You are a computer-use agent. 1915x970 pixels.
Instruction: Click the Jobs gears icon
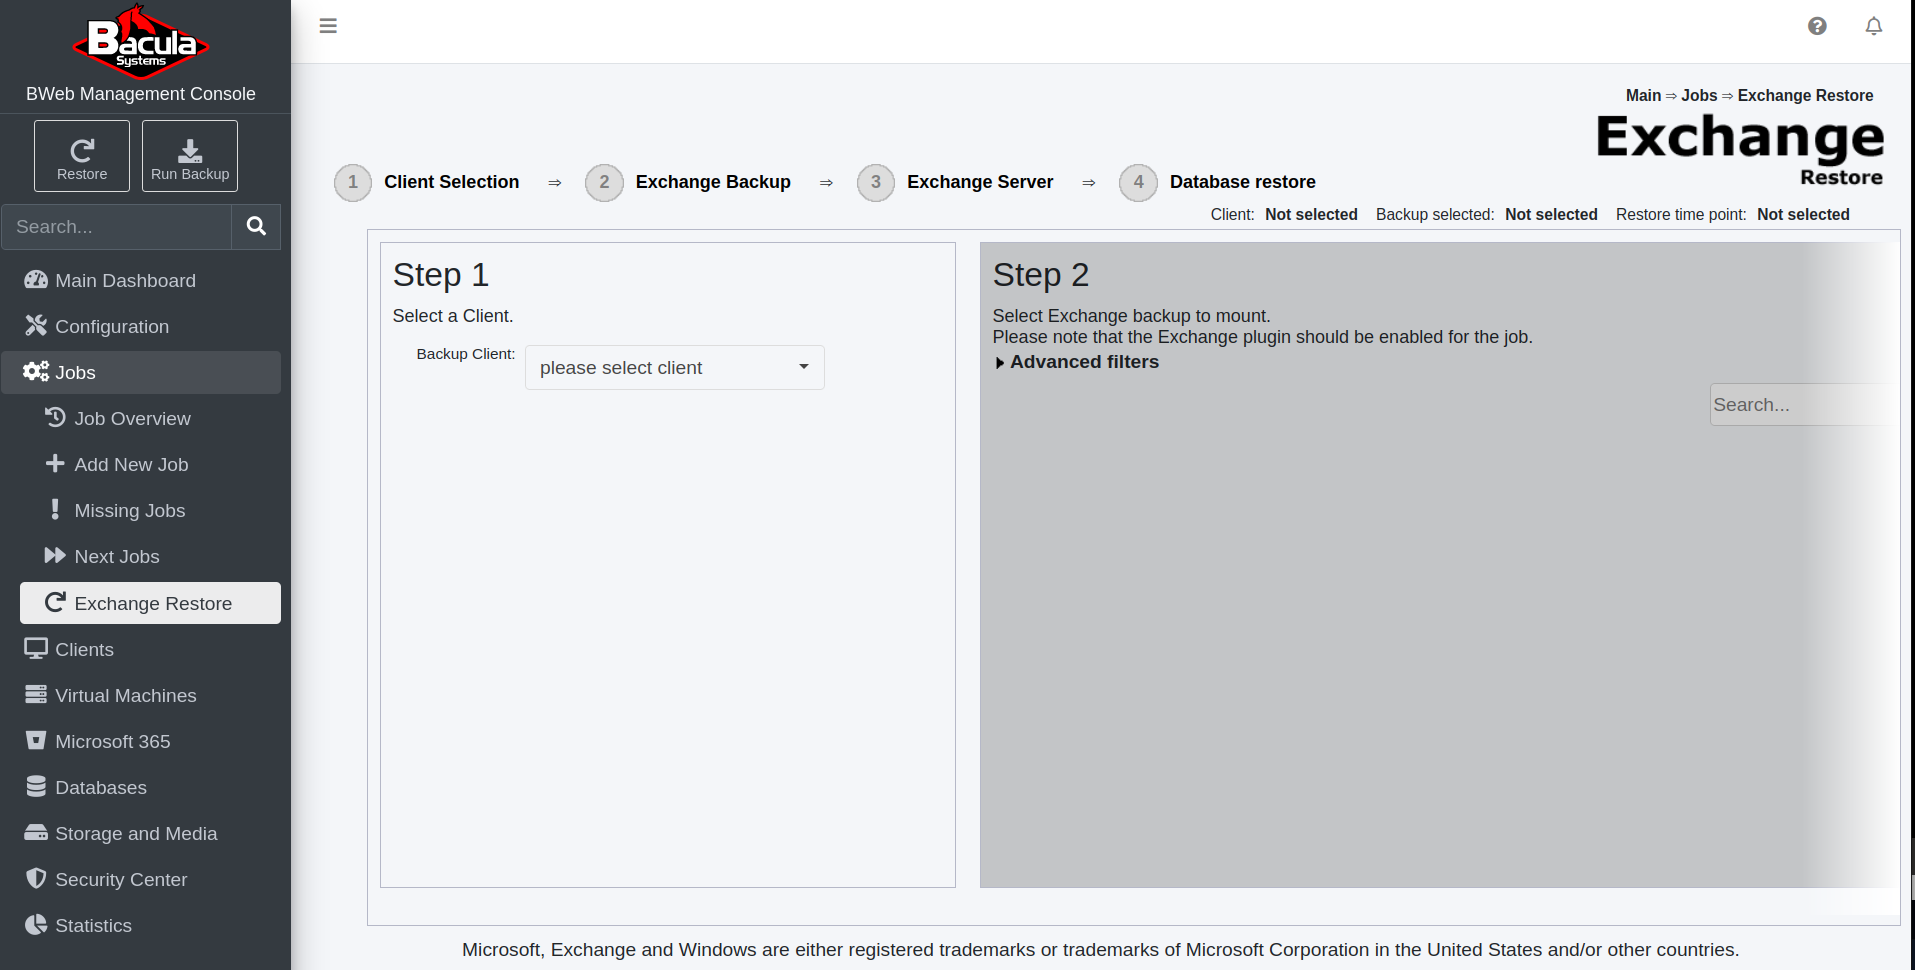pyautogui.click(x=36, y=371)
